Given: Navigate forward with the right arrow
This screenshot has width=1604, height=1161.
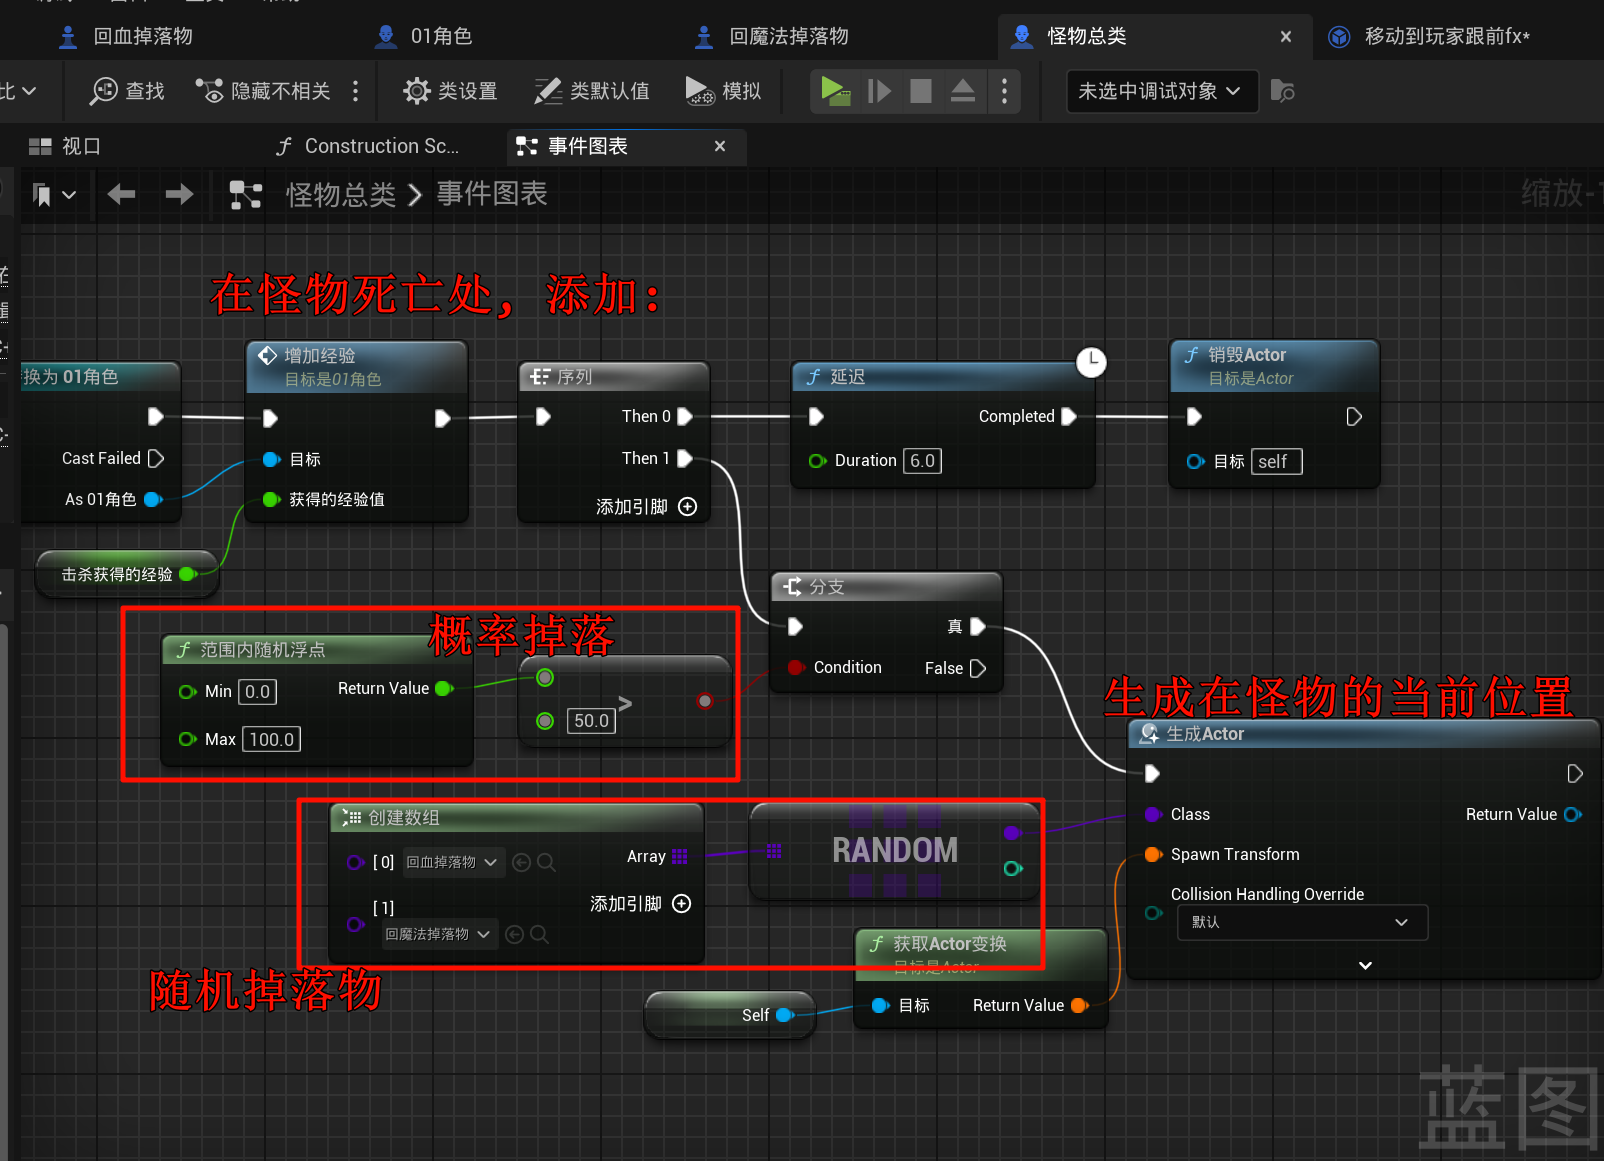Looking at the screenshot, I should pos(179,194).
